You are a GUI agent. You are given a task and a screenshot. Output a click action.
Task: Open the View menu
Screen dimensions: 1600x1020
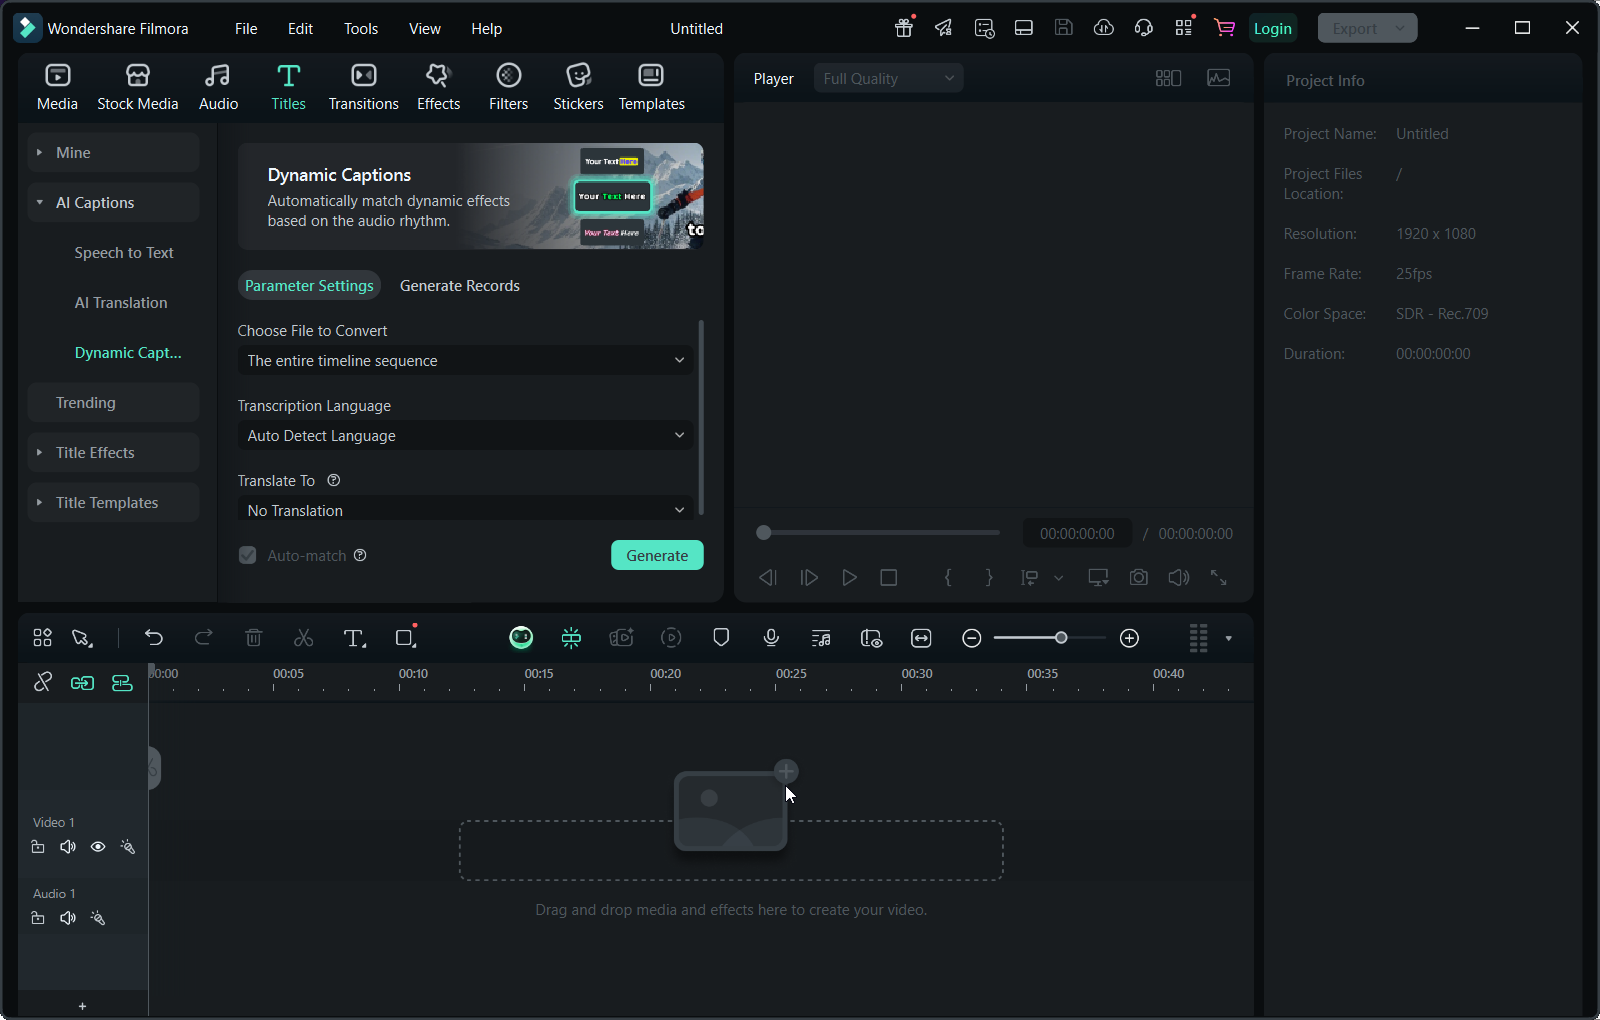pyautogui.click(x=424, y=29)
